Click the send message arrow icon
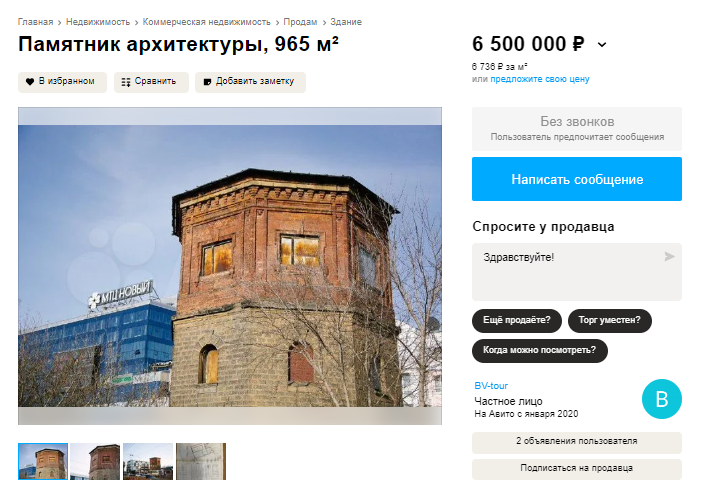The width and height of the screenshot is (702, 497). tap(669, 257)
